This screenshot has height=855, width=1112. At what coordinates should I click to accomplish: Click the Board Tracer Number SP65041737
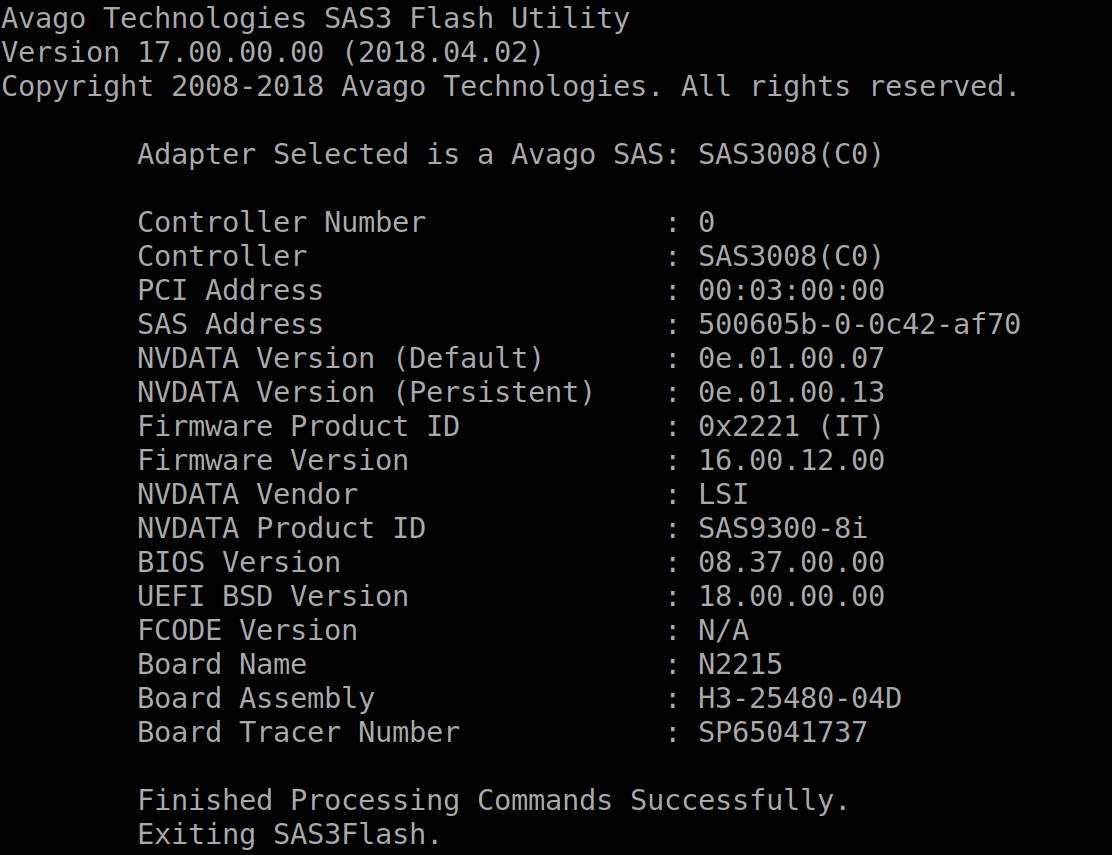(782, 732)
